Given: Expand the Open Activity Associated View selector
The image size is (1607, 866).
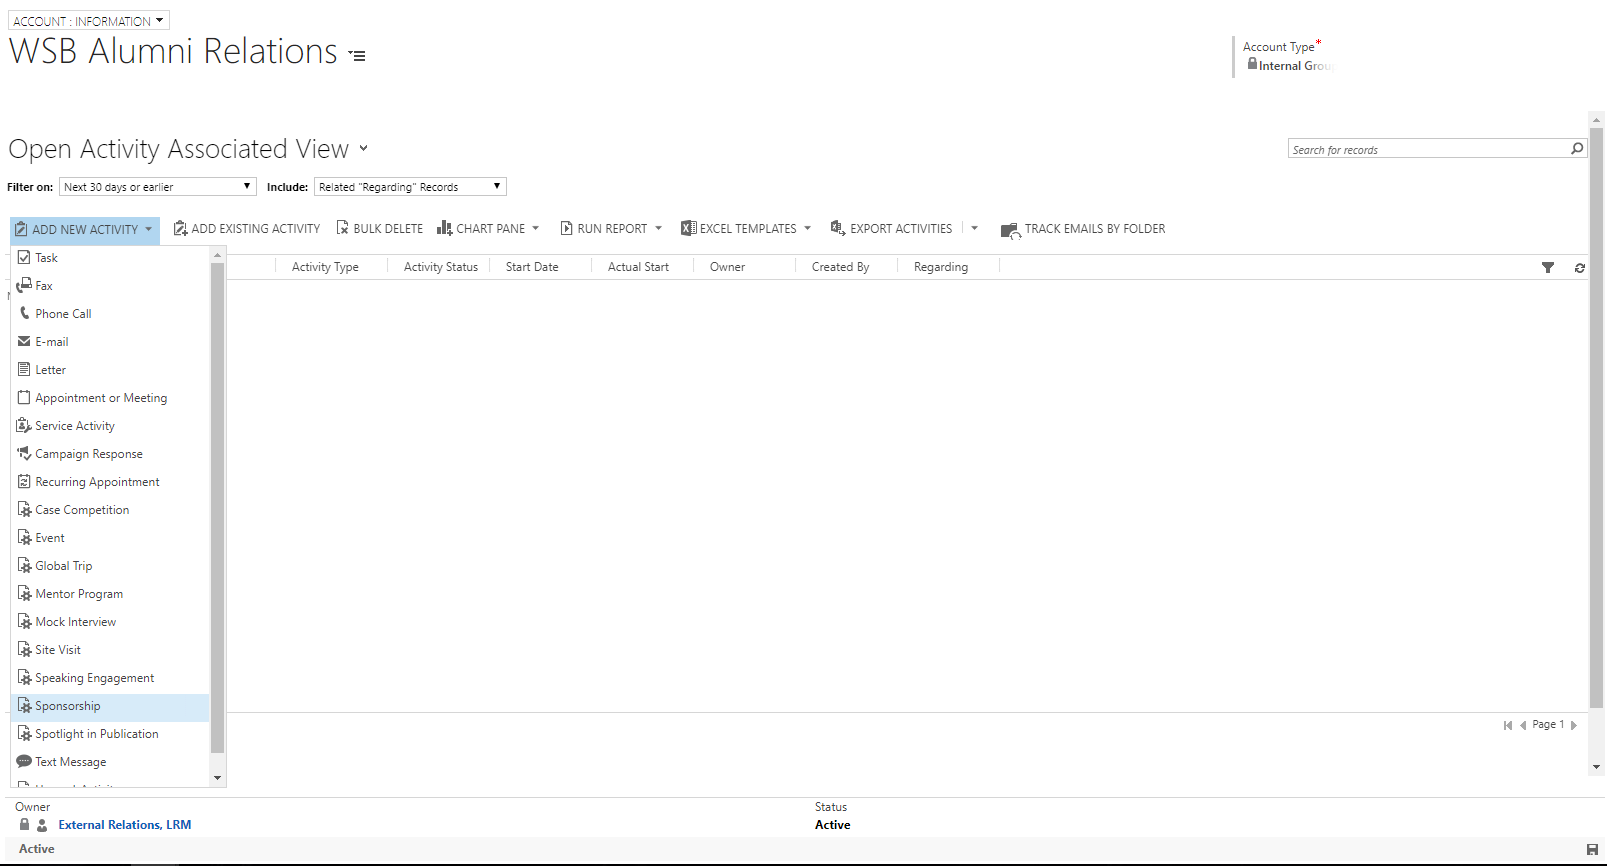Looking at the screenshot, I should pos(364,149).
